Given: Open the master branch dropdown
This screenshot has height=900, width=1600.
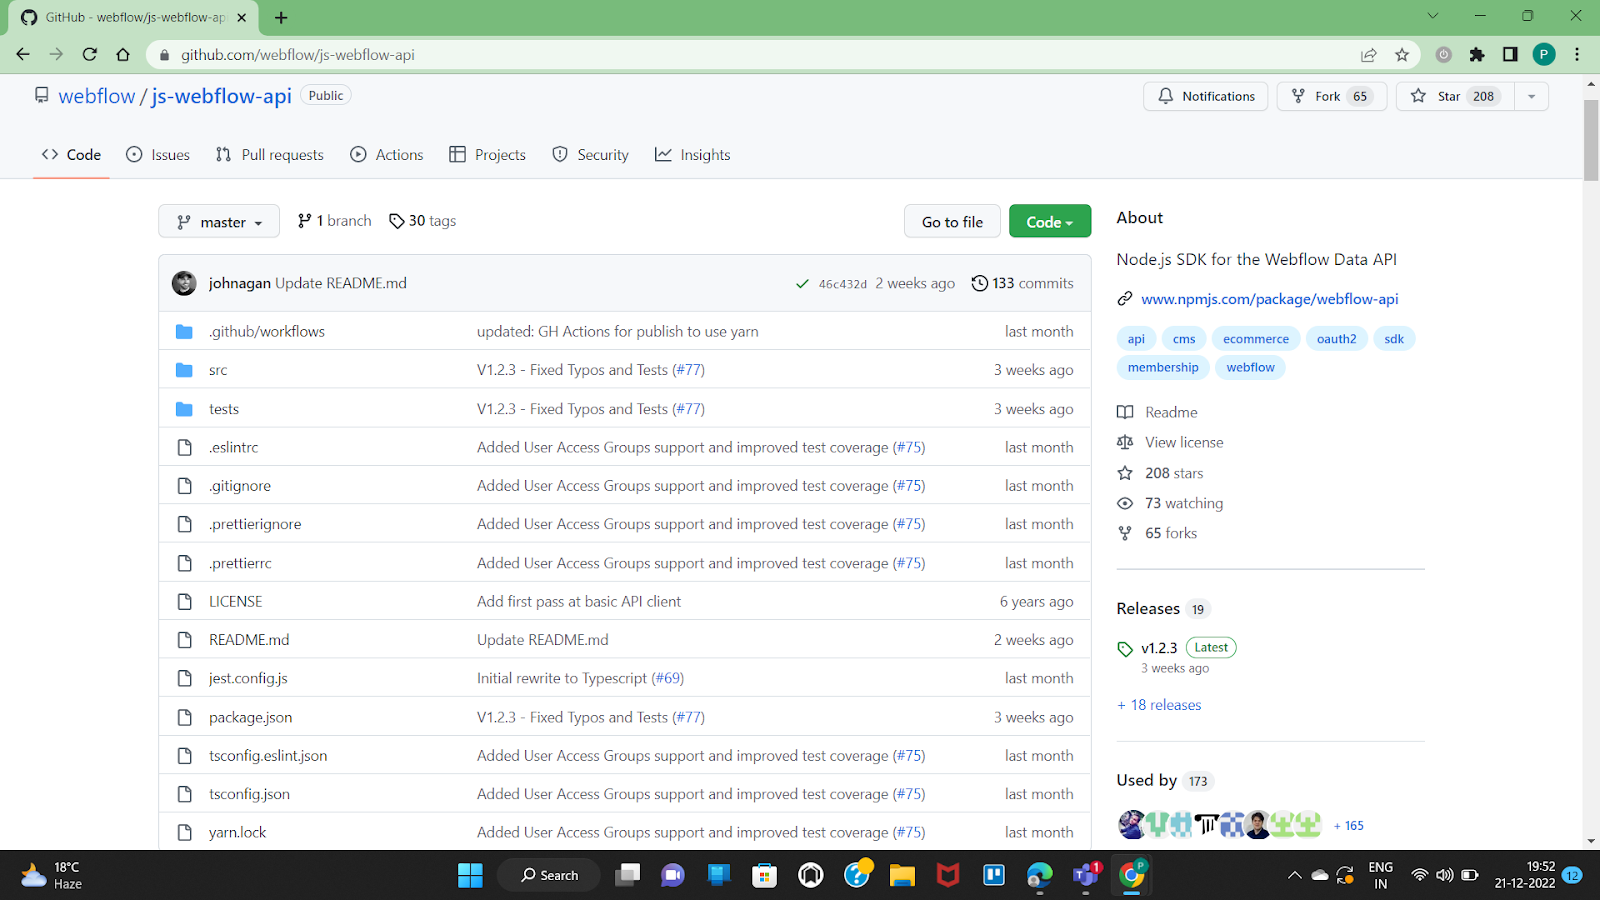Looking at the screenshot, I should [x=219, y=222].
